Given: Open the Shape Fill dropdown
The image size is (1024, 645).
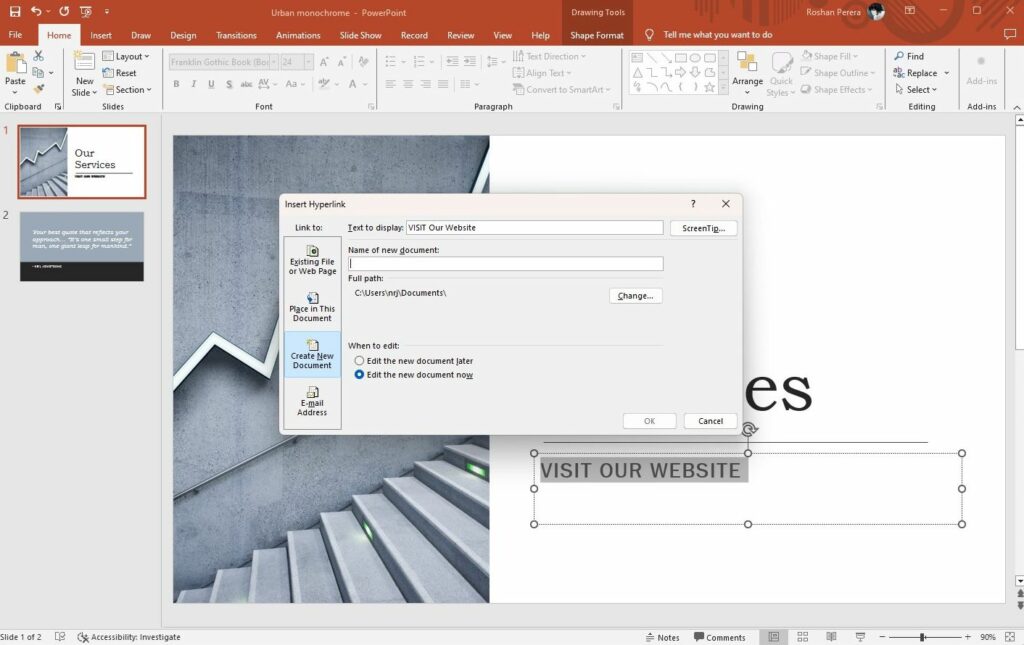Looking at the screenshot, I should click(830, 55).
